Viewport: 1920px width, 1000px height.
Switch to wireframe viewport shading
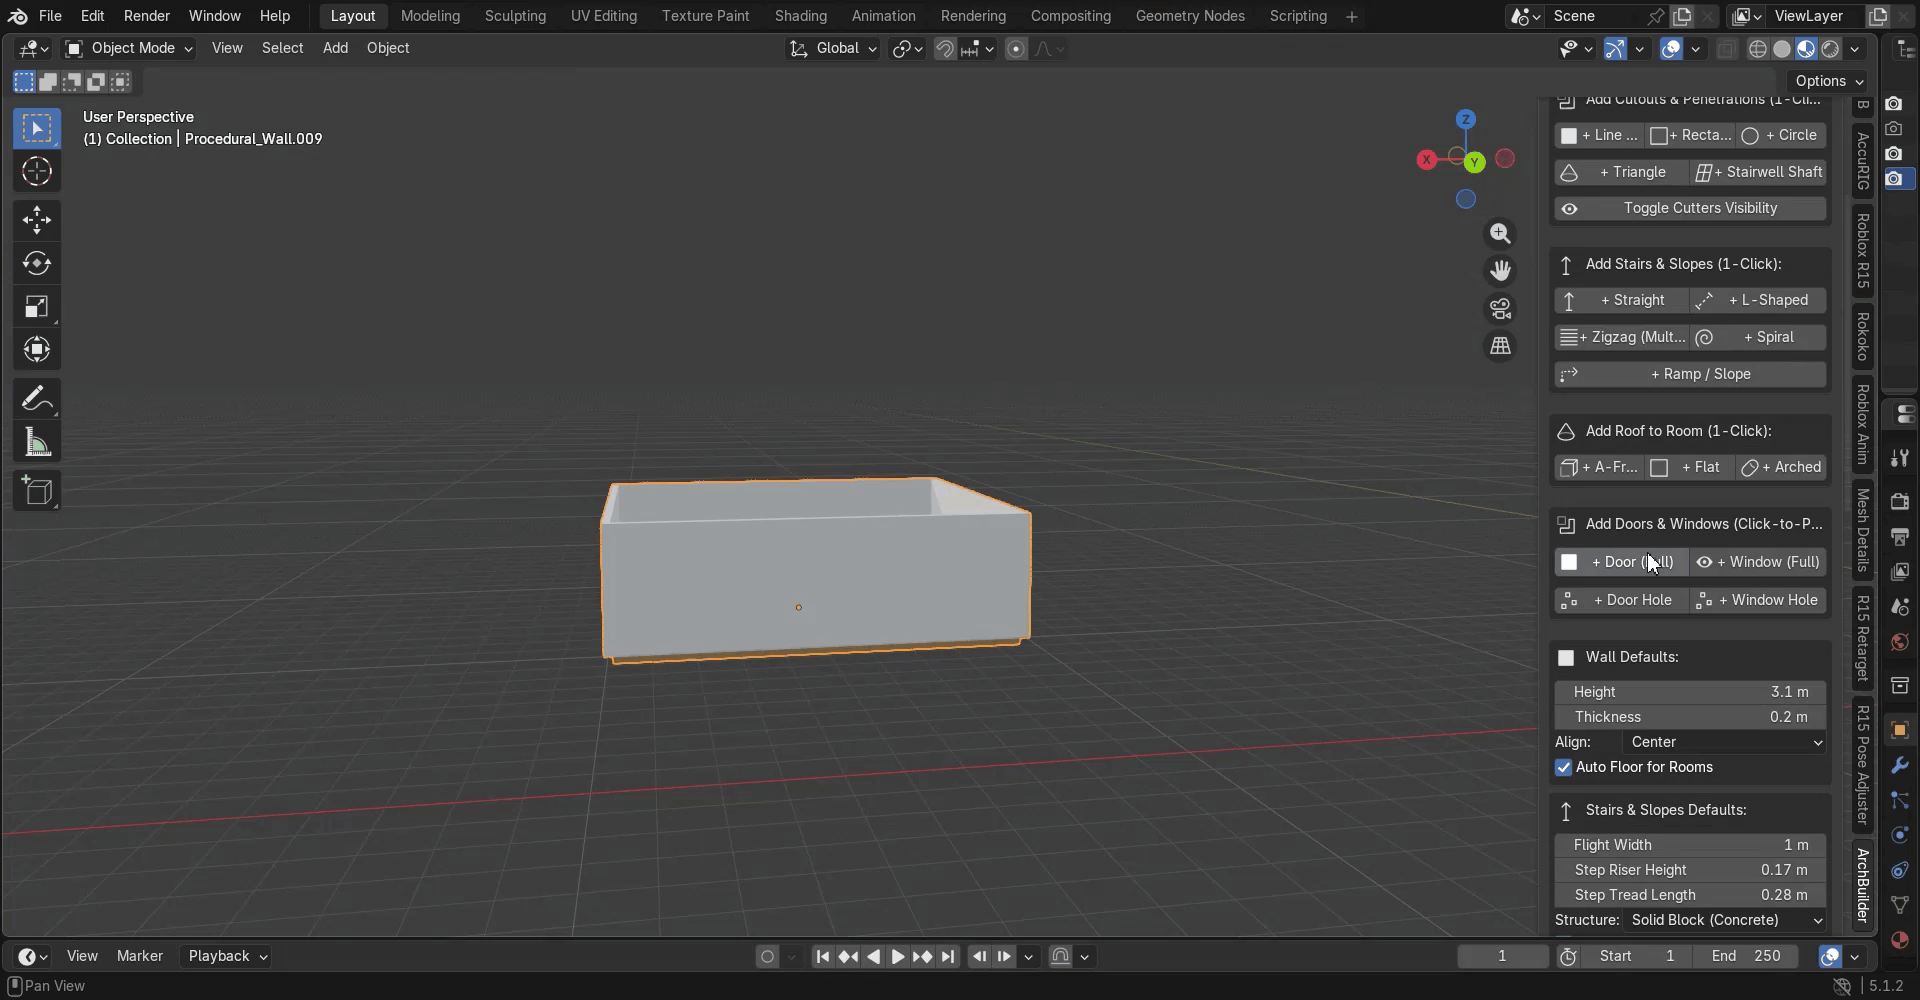tap(1758, 49)
